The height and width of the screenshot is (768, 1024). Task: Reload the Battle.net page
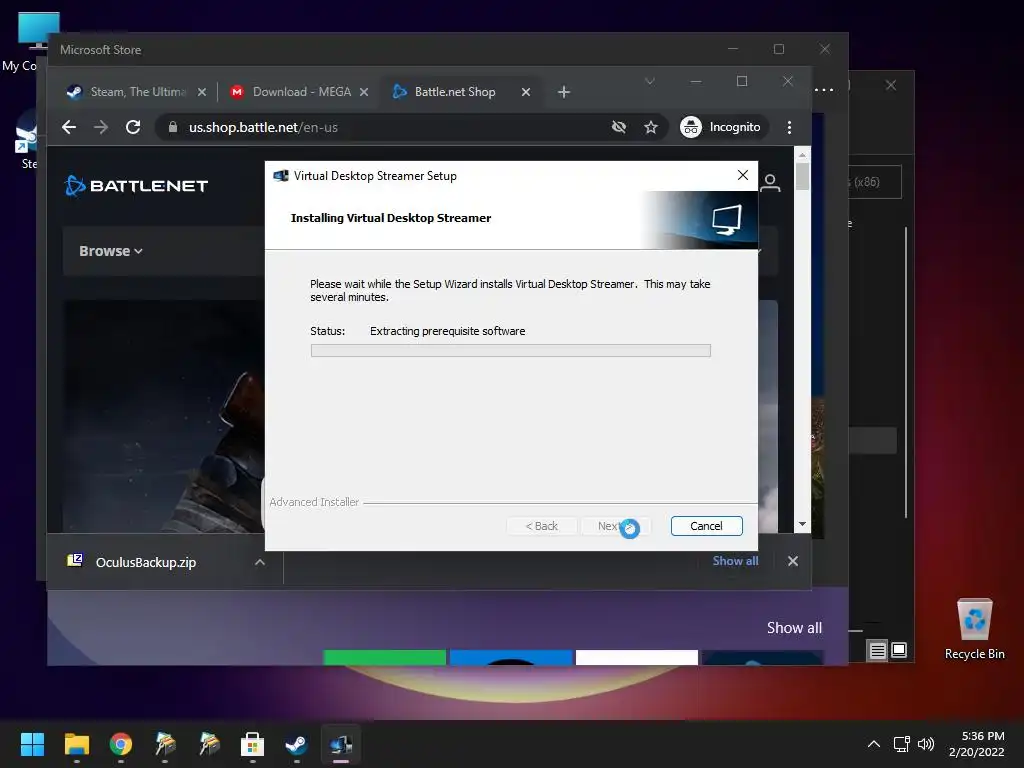point(133,127)
